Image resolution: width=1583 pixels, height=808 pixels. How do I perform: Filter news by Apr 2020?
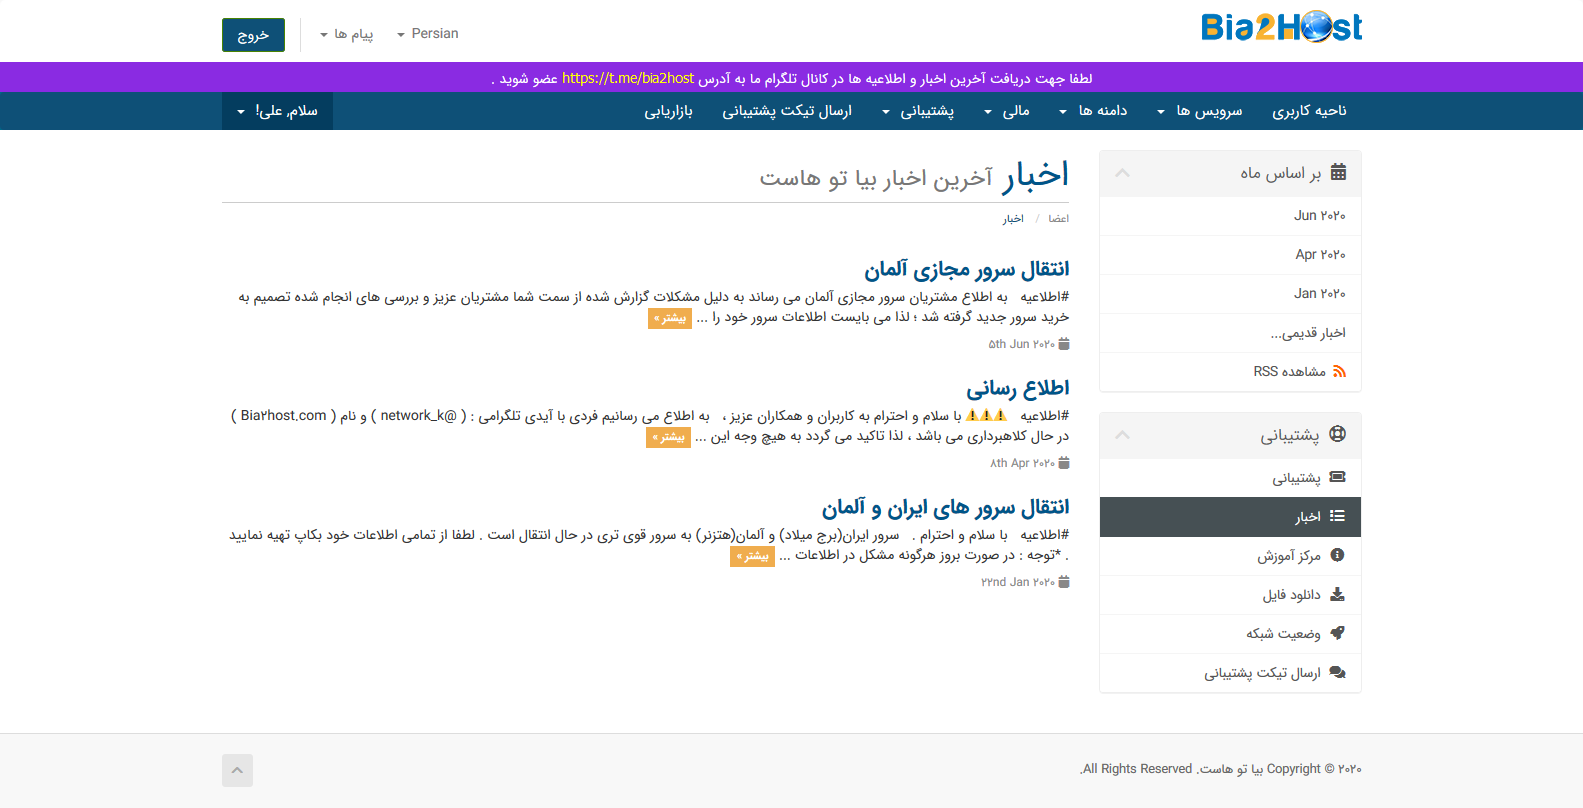(1320, 255)
